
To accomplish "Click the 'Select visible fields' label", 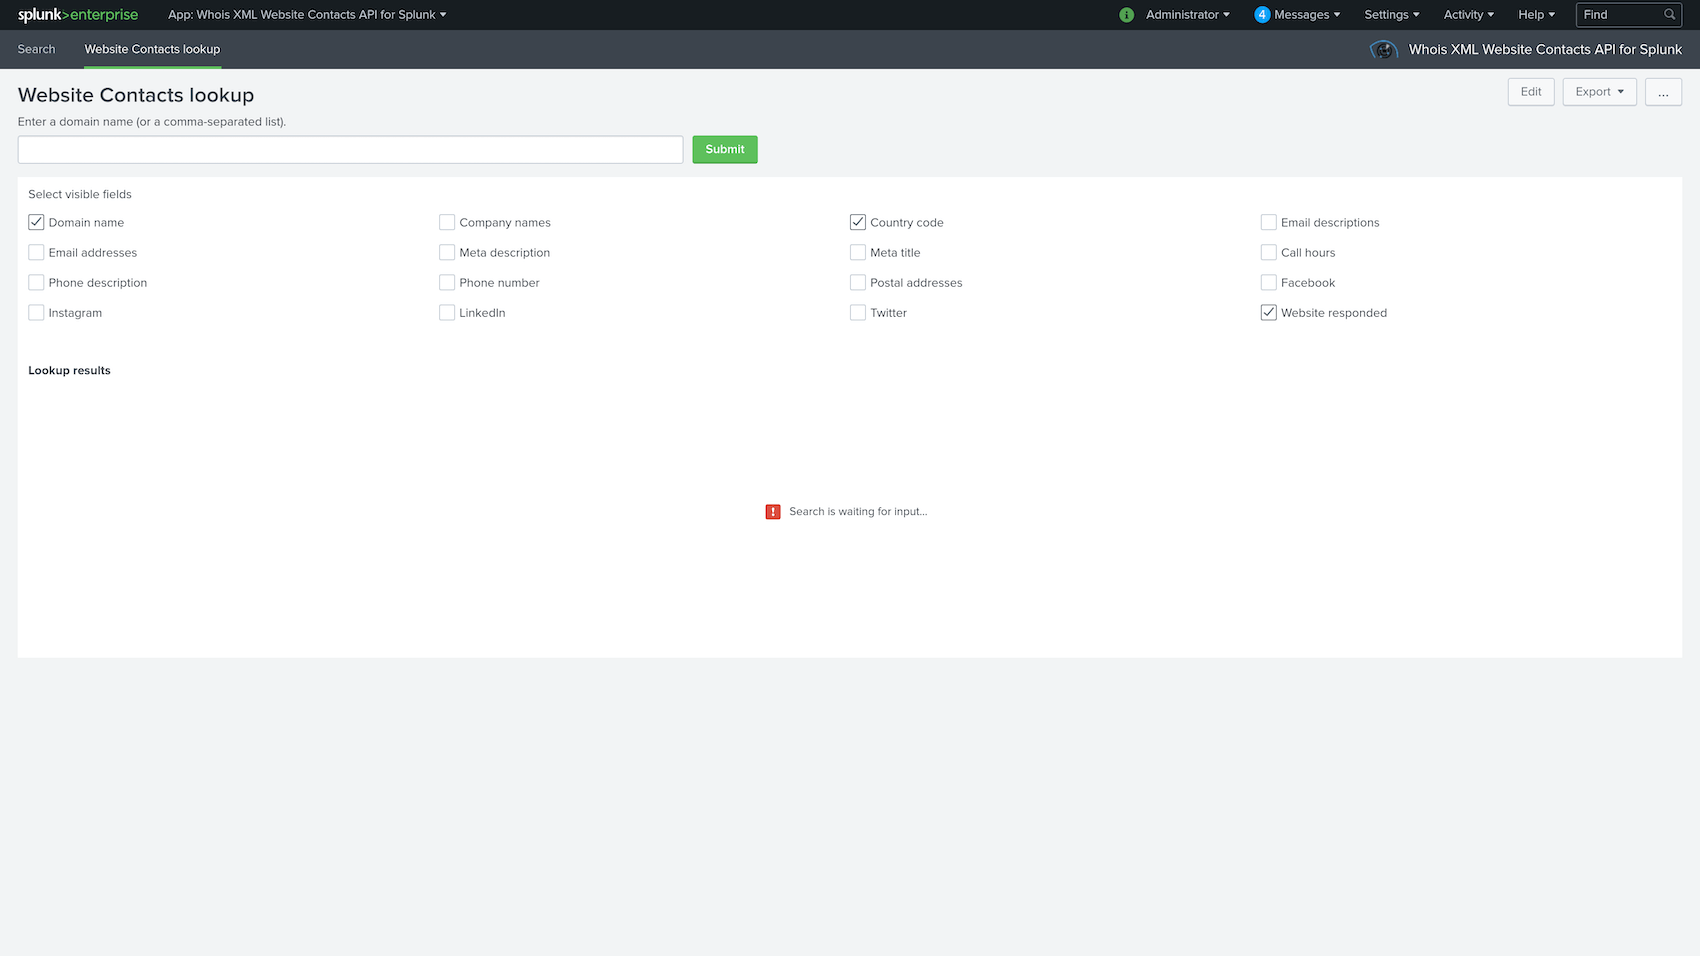I will (x=80, y=194).
